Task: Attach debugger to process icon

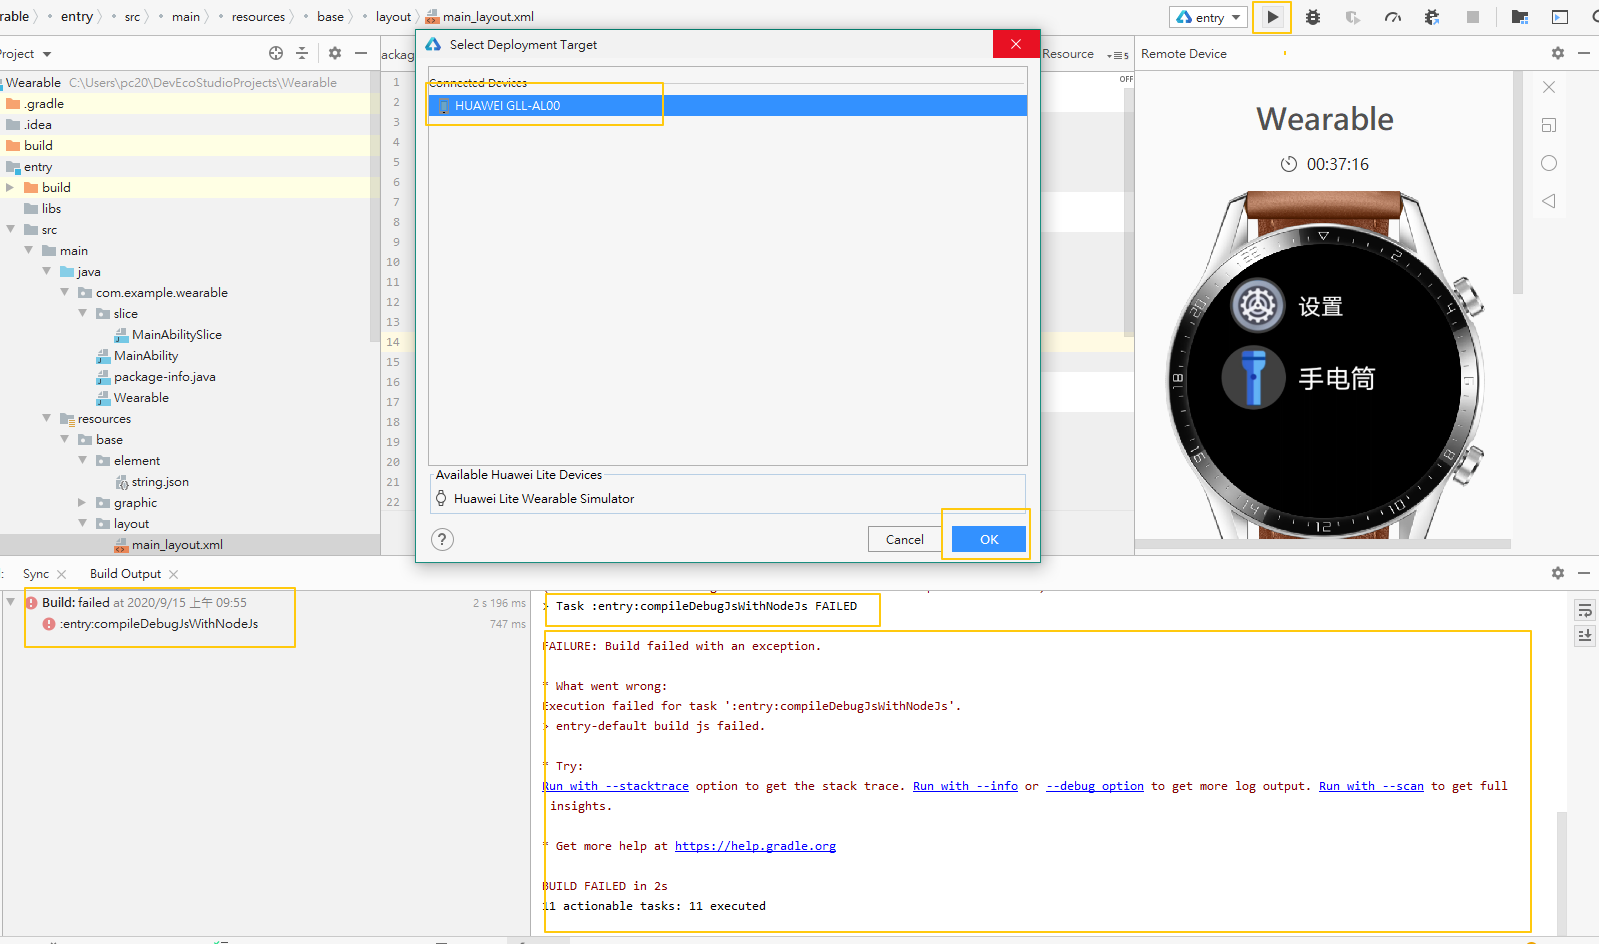Action: [1432, 17]
